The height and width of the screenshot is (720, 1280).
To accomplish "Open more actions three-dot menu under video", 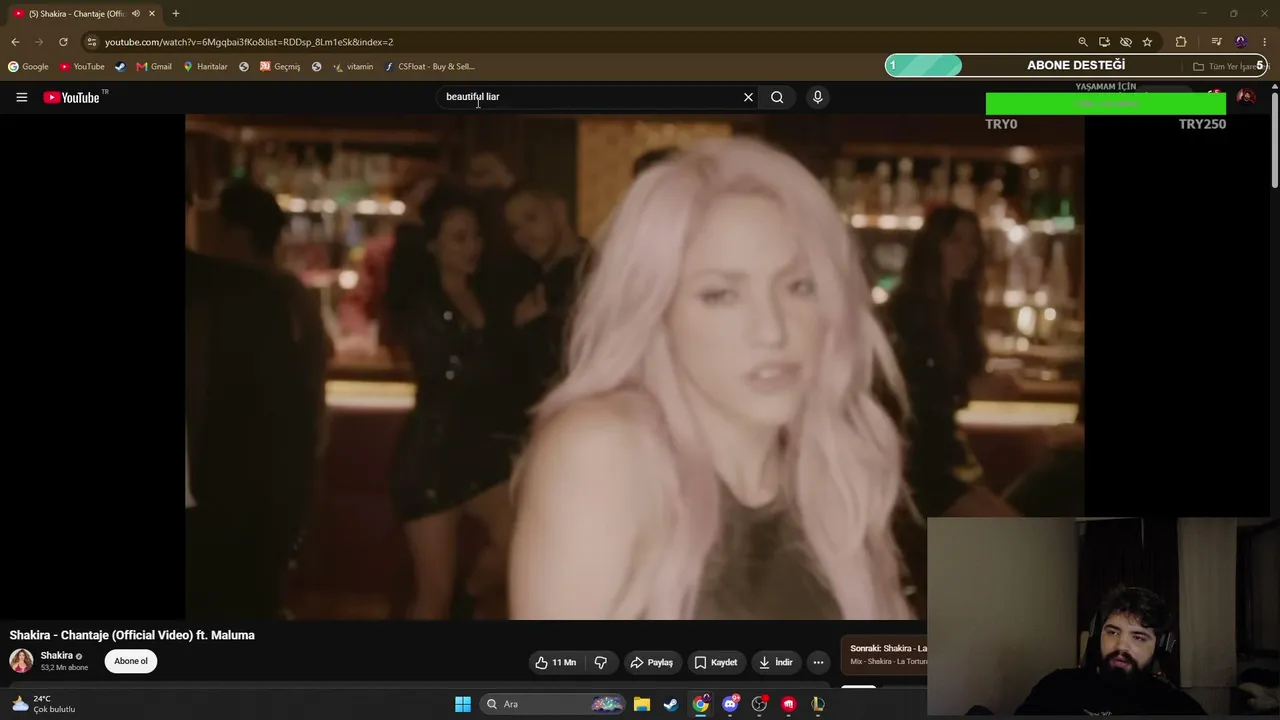I will pos(818,662).
